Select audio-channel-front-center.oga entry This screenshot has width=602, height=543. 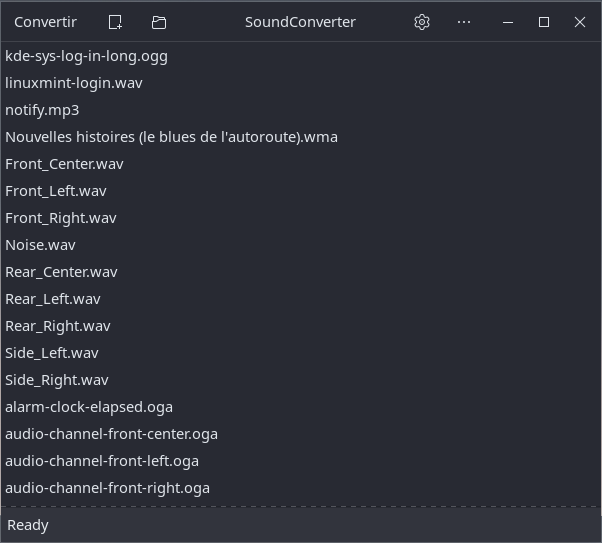click(x=301, y=434)
